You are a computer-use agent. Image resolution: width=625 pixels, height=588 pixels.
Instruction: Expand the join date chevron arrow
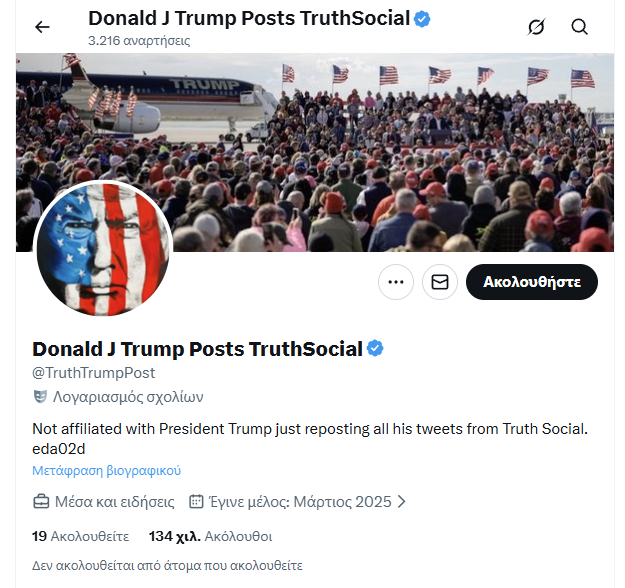401,501
